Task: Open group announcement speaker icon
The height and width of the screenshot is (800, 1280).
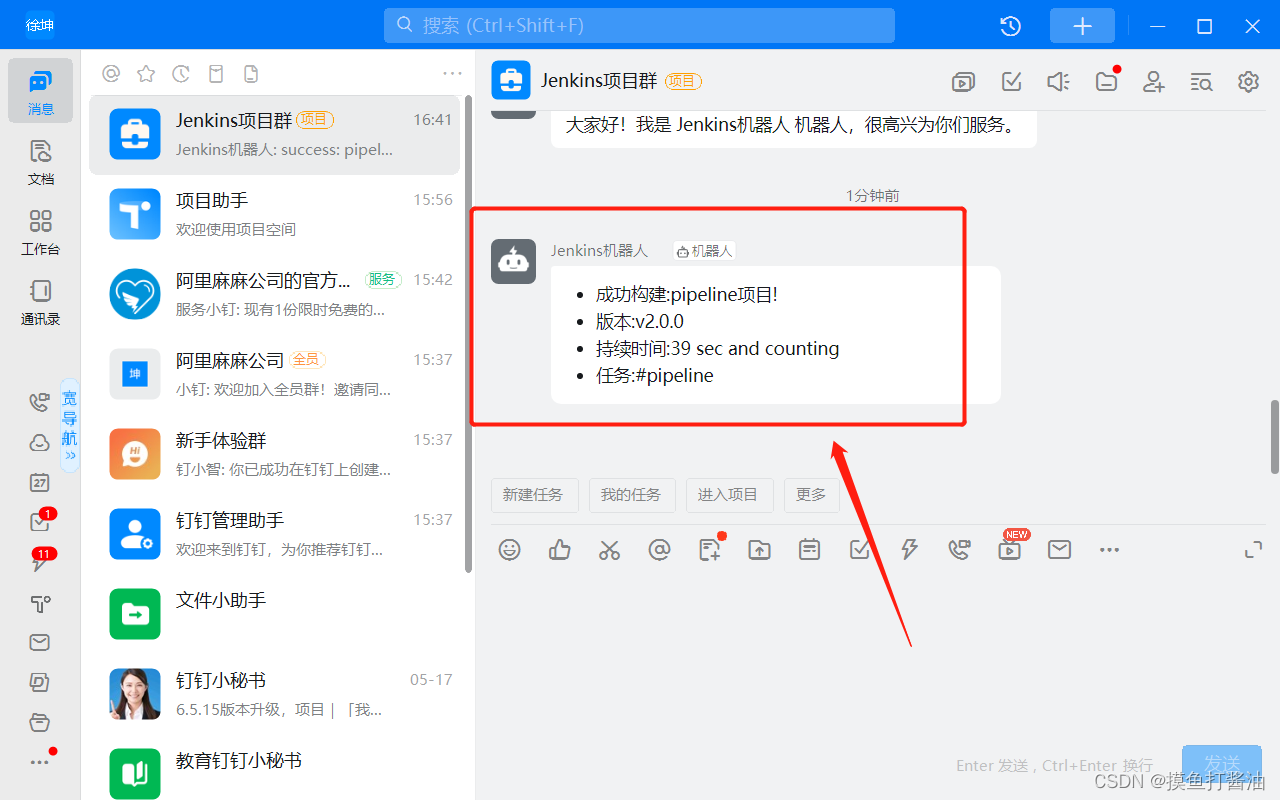Action: (1058, 82)
